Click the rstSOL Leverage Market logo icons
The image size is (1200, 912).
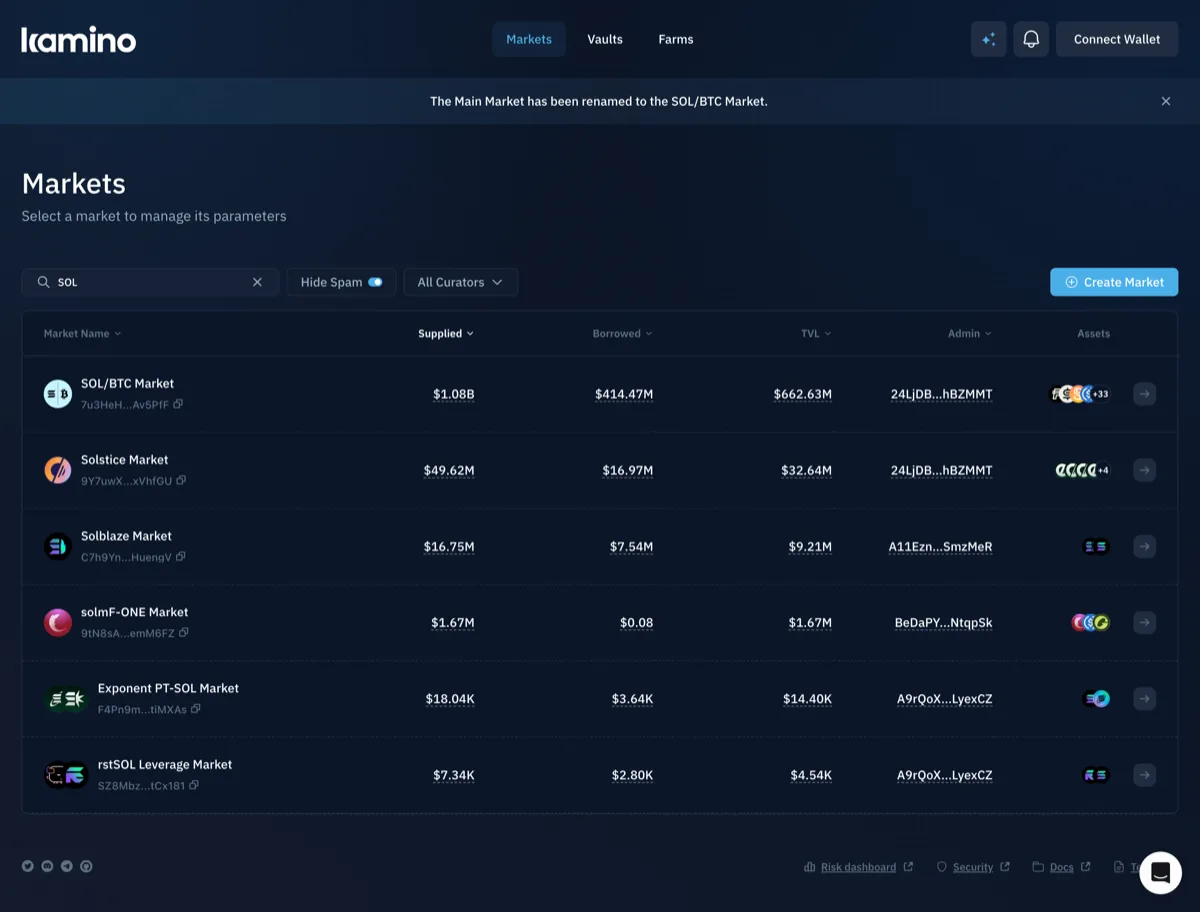[x=66, y=774]
